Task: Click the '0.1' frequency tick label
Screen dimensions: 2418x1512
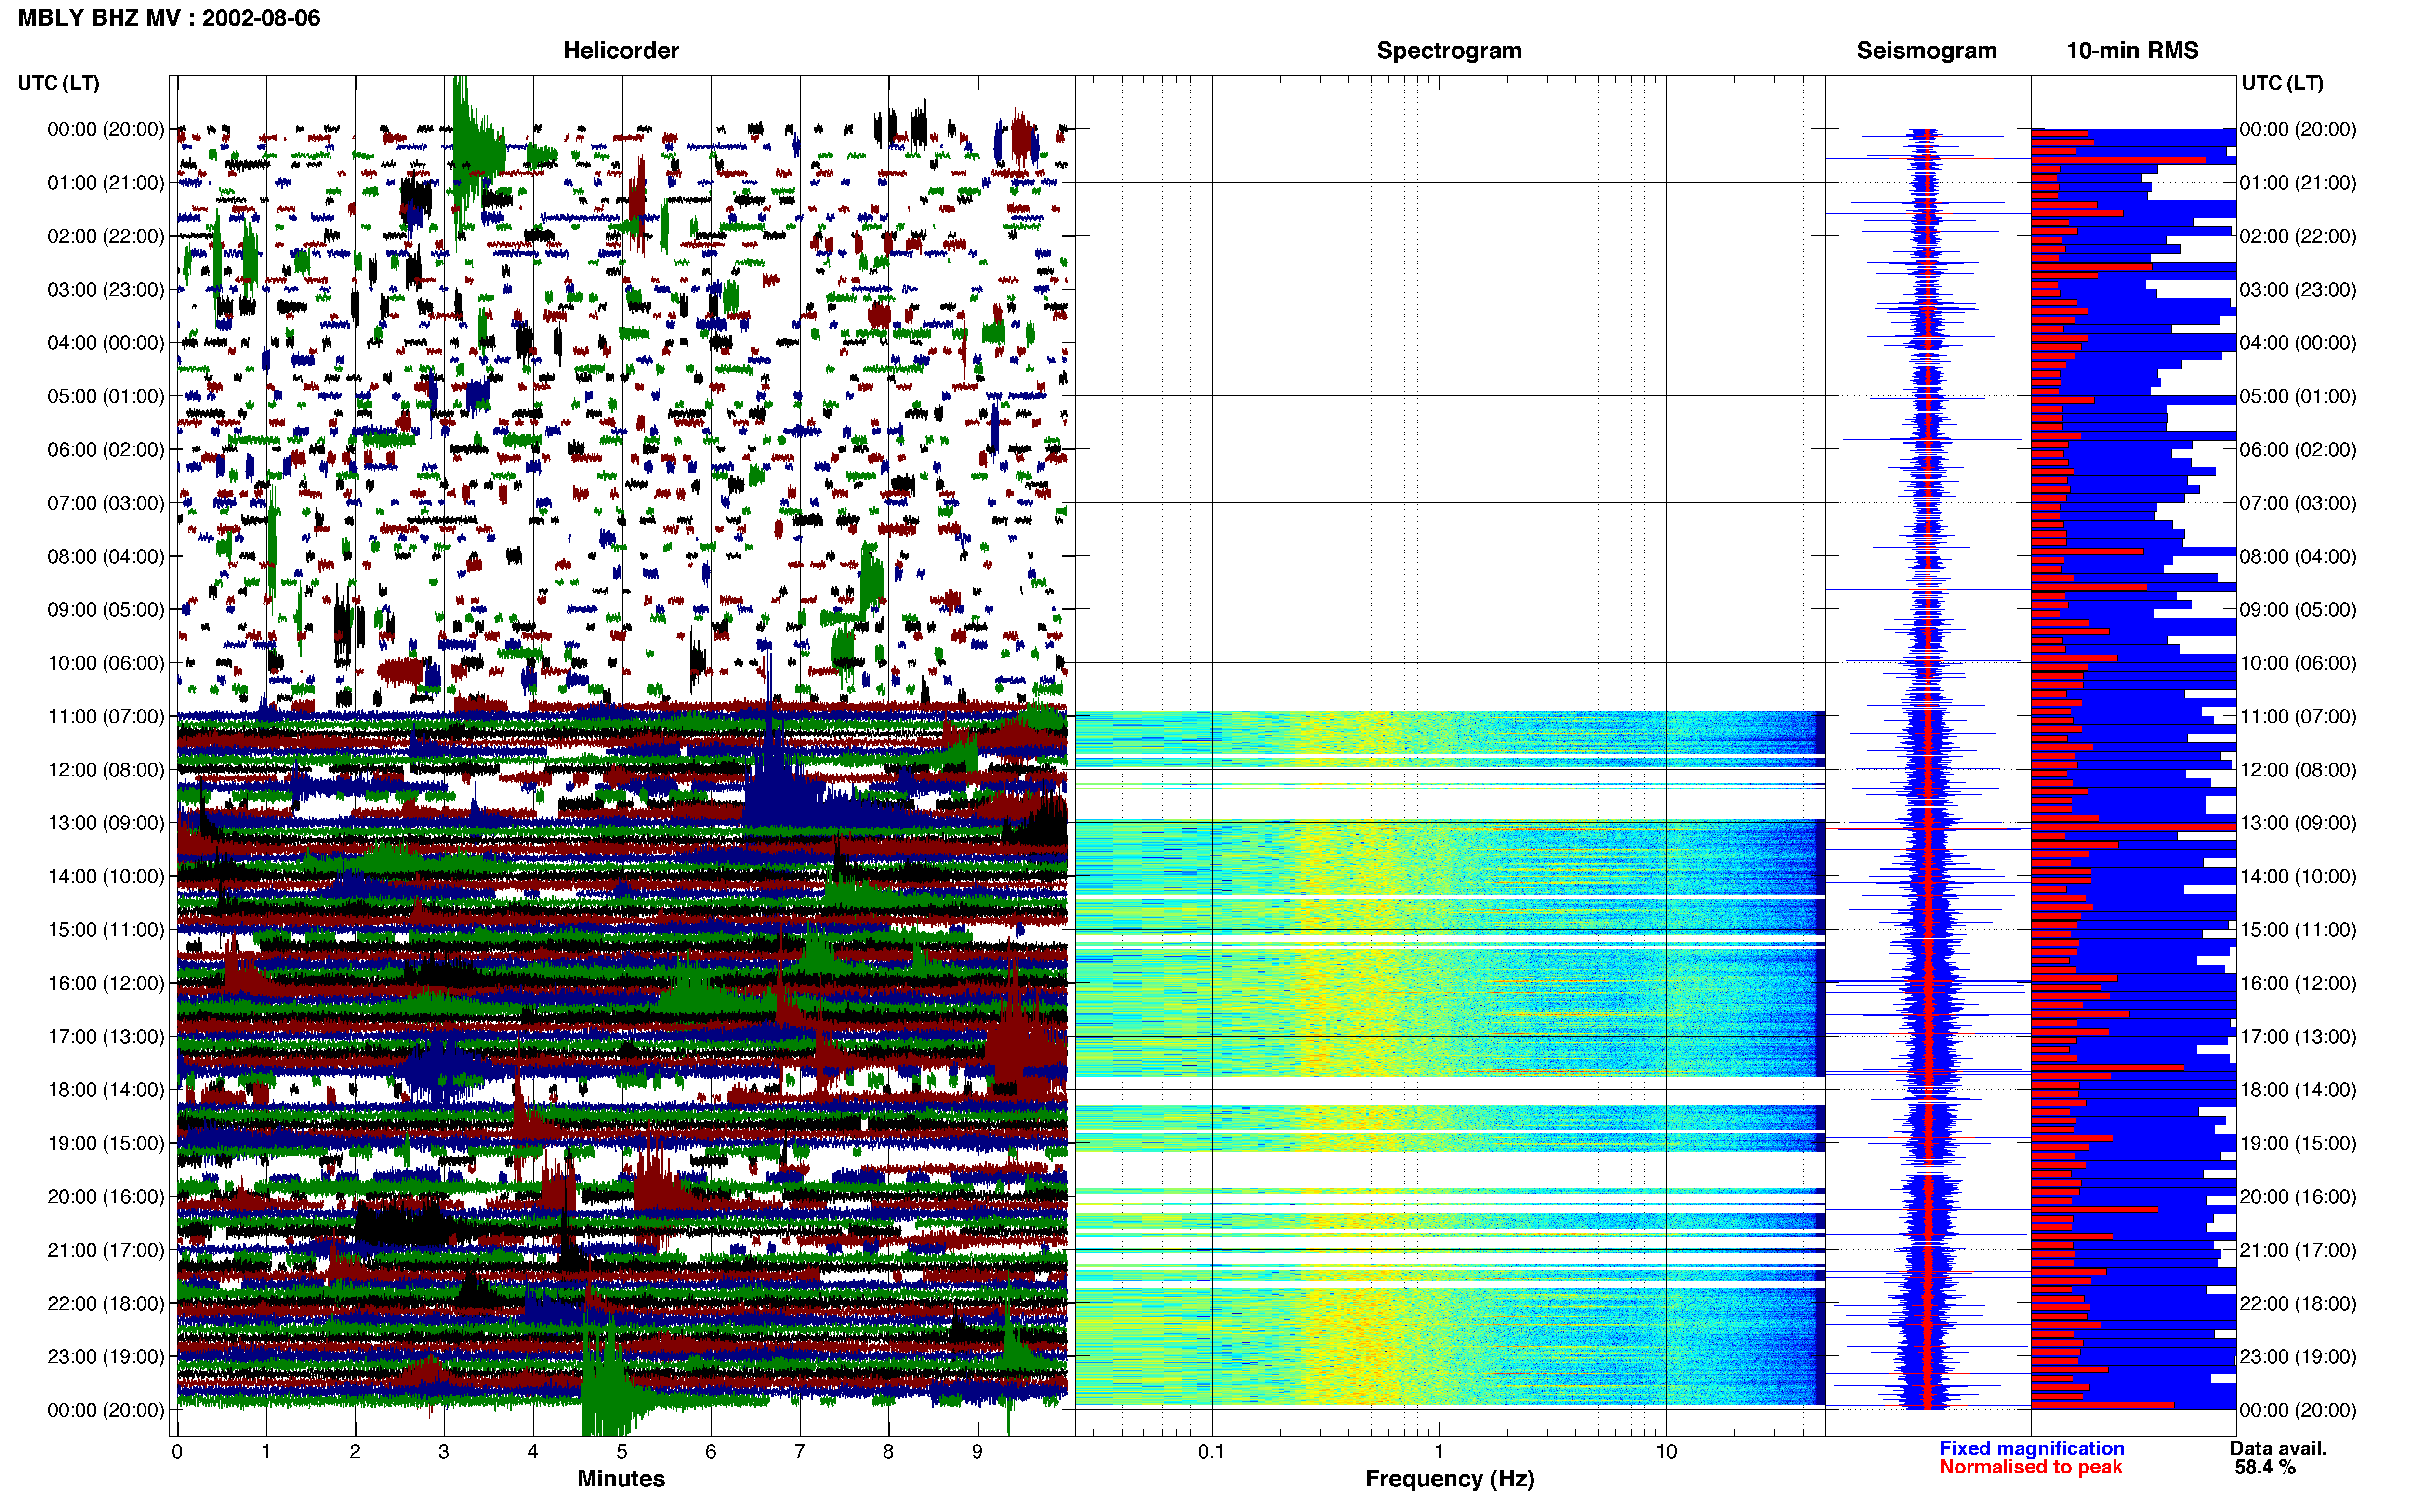Action: click(1211, 1451)
